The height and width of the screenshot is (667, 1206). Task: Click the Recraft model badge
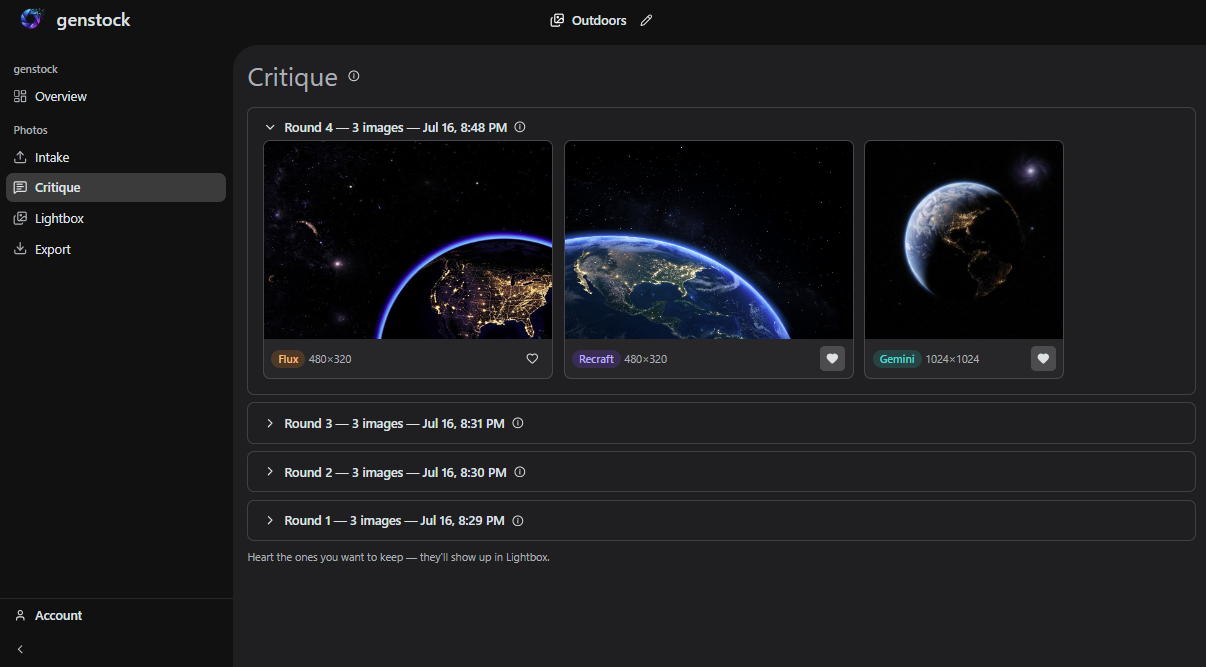[596, 359]
